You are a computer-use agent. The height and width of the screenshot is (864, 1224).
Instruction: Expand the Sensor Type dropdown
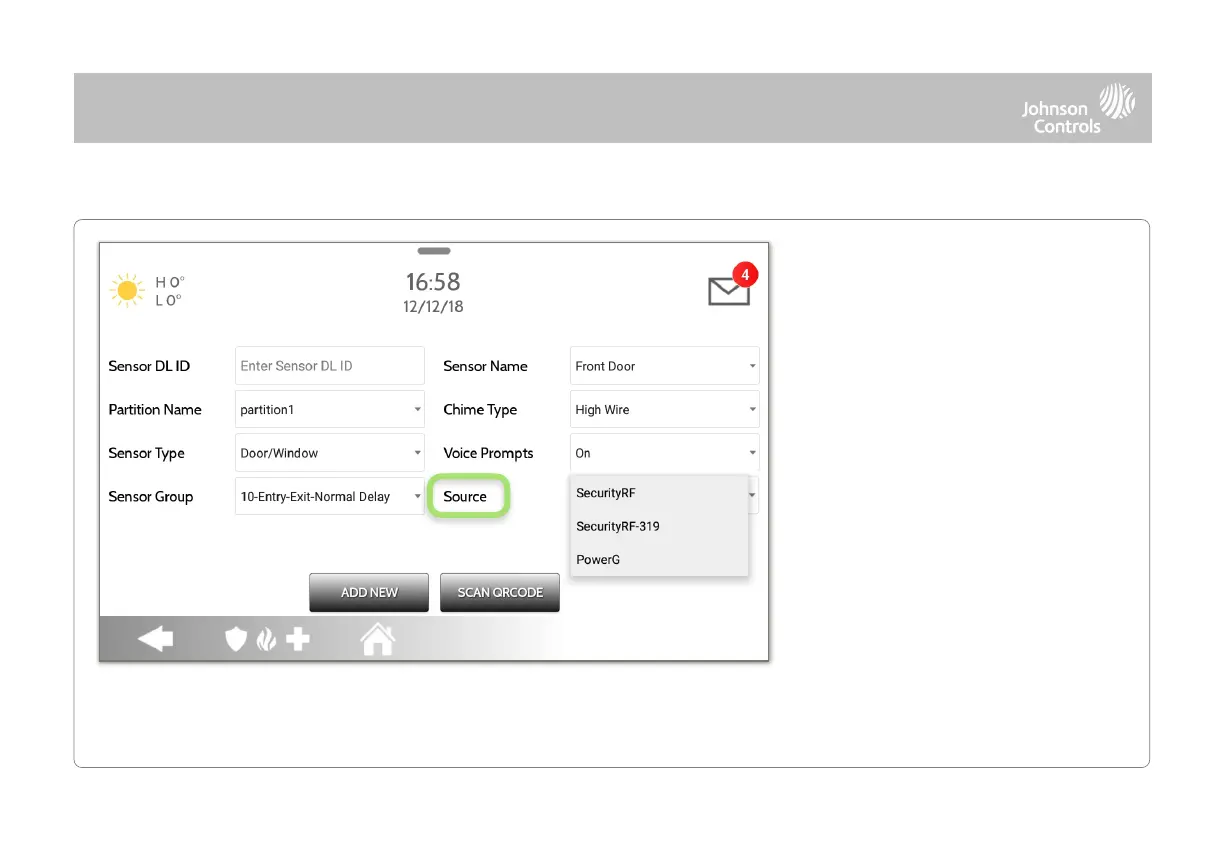(x=330, y=453)
